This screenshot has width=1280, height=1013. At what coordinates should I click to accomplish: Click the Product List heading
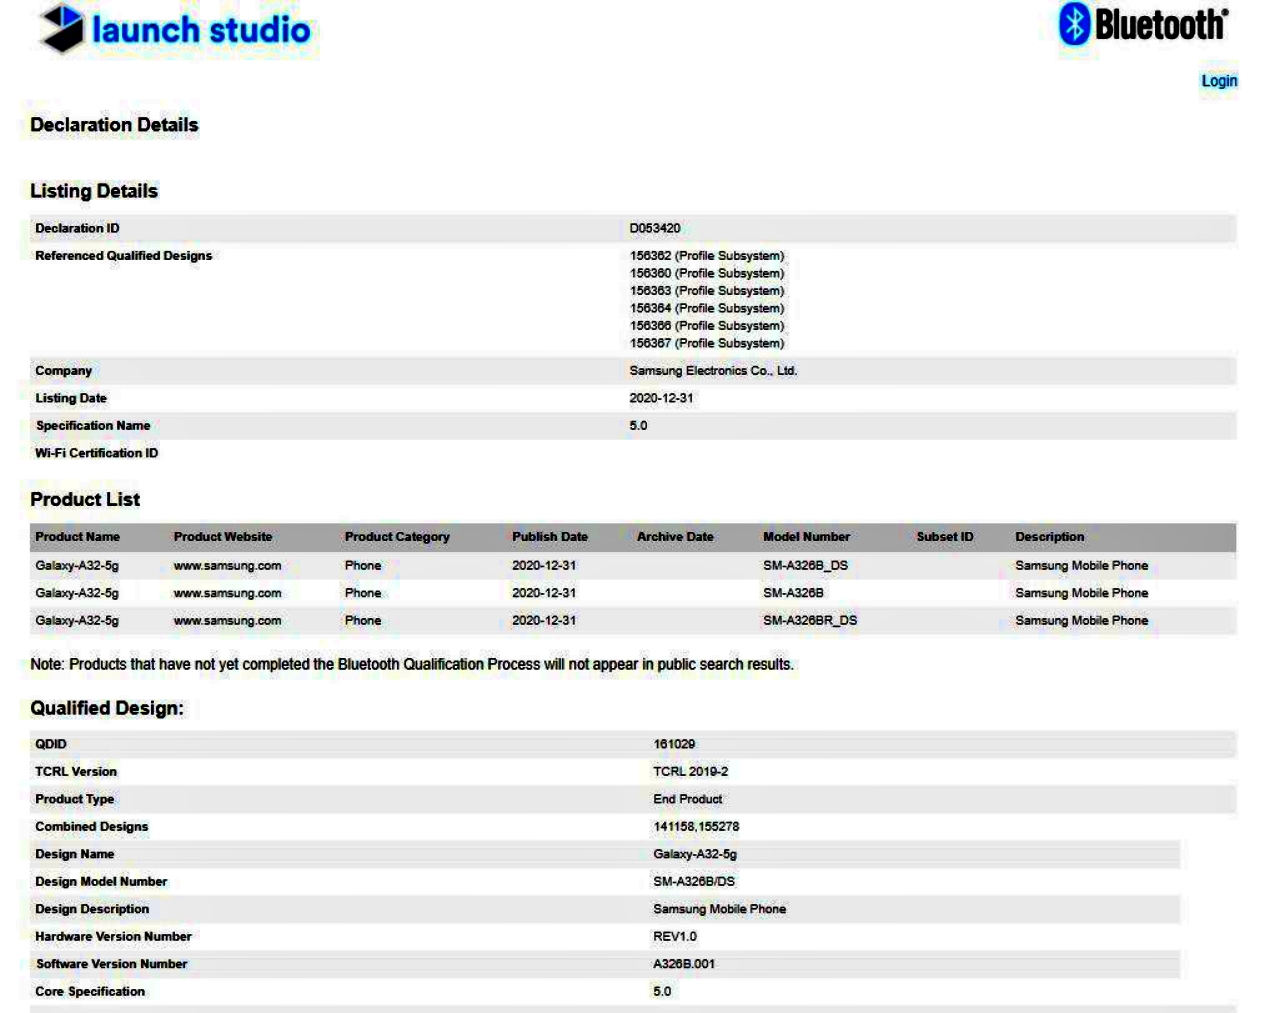[85, 499]
